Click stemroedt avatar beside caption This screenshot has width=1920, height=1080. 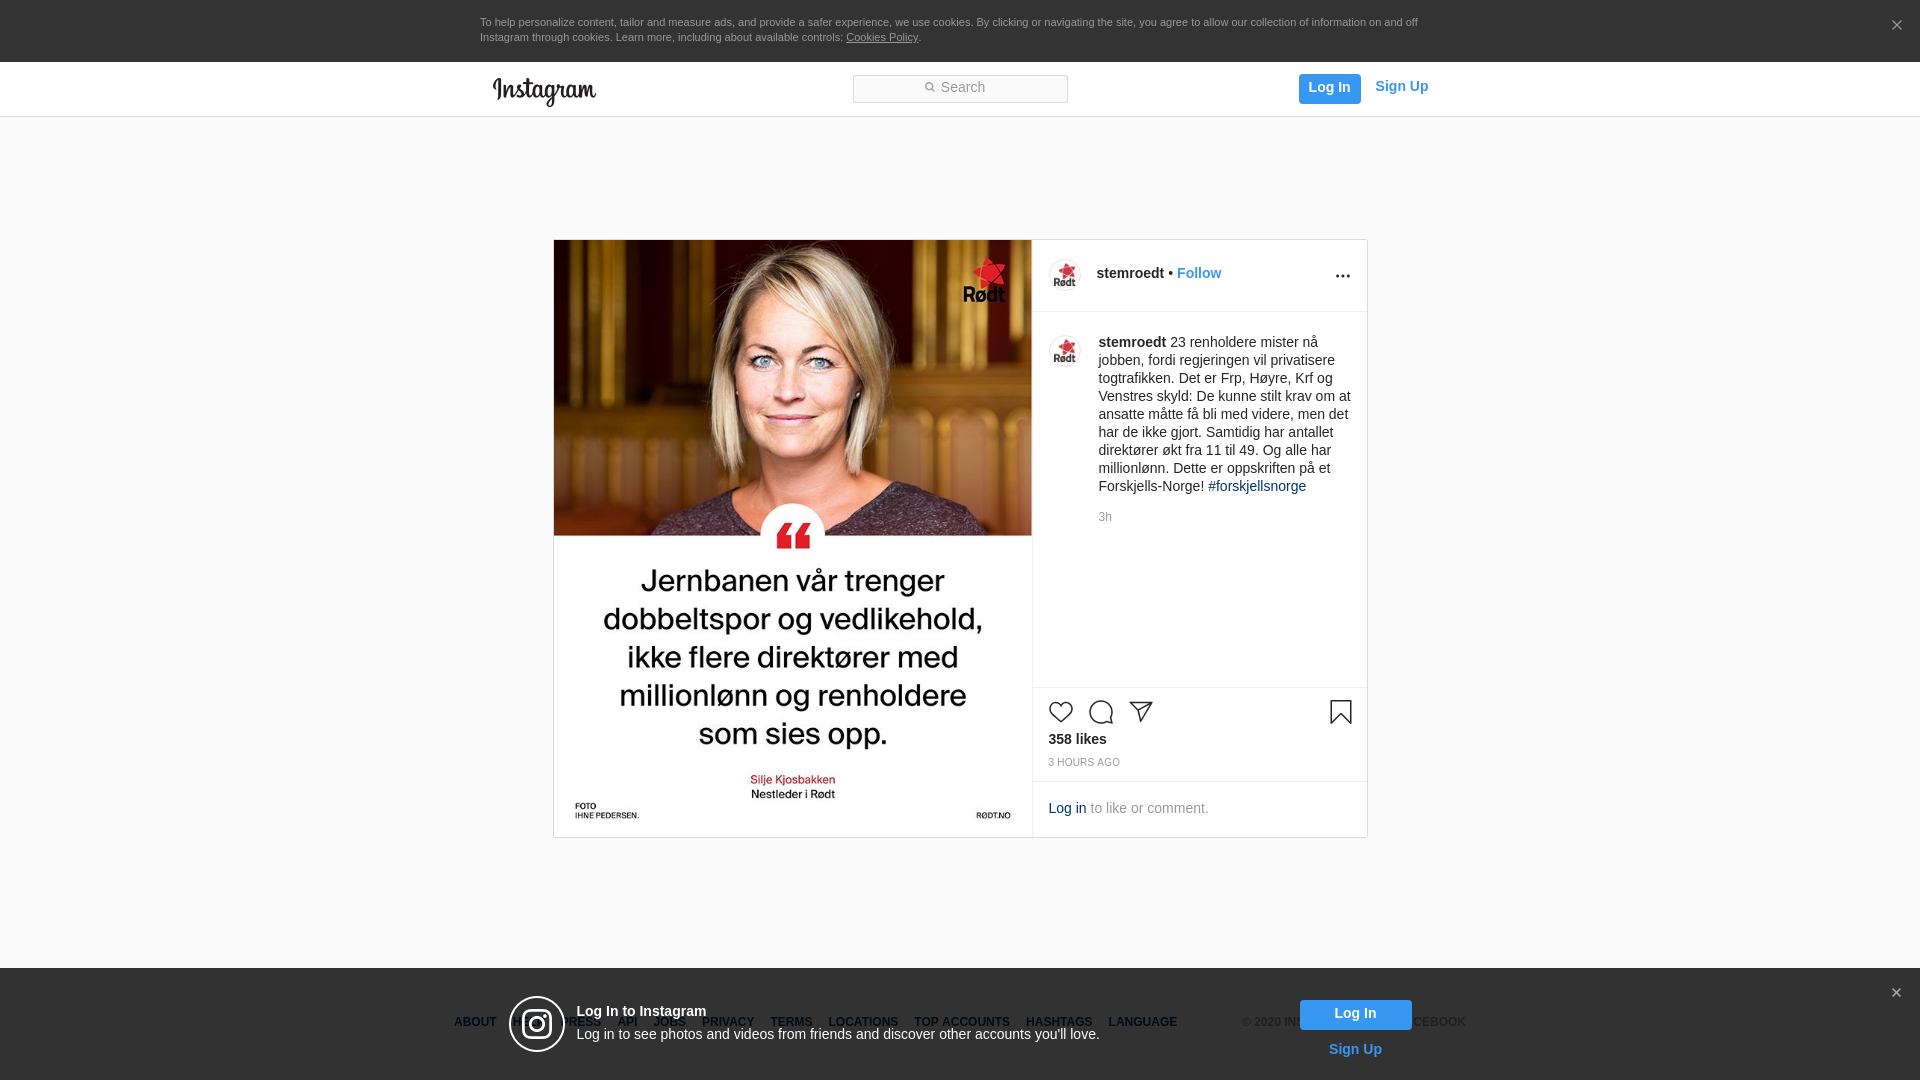(1064, 351)
